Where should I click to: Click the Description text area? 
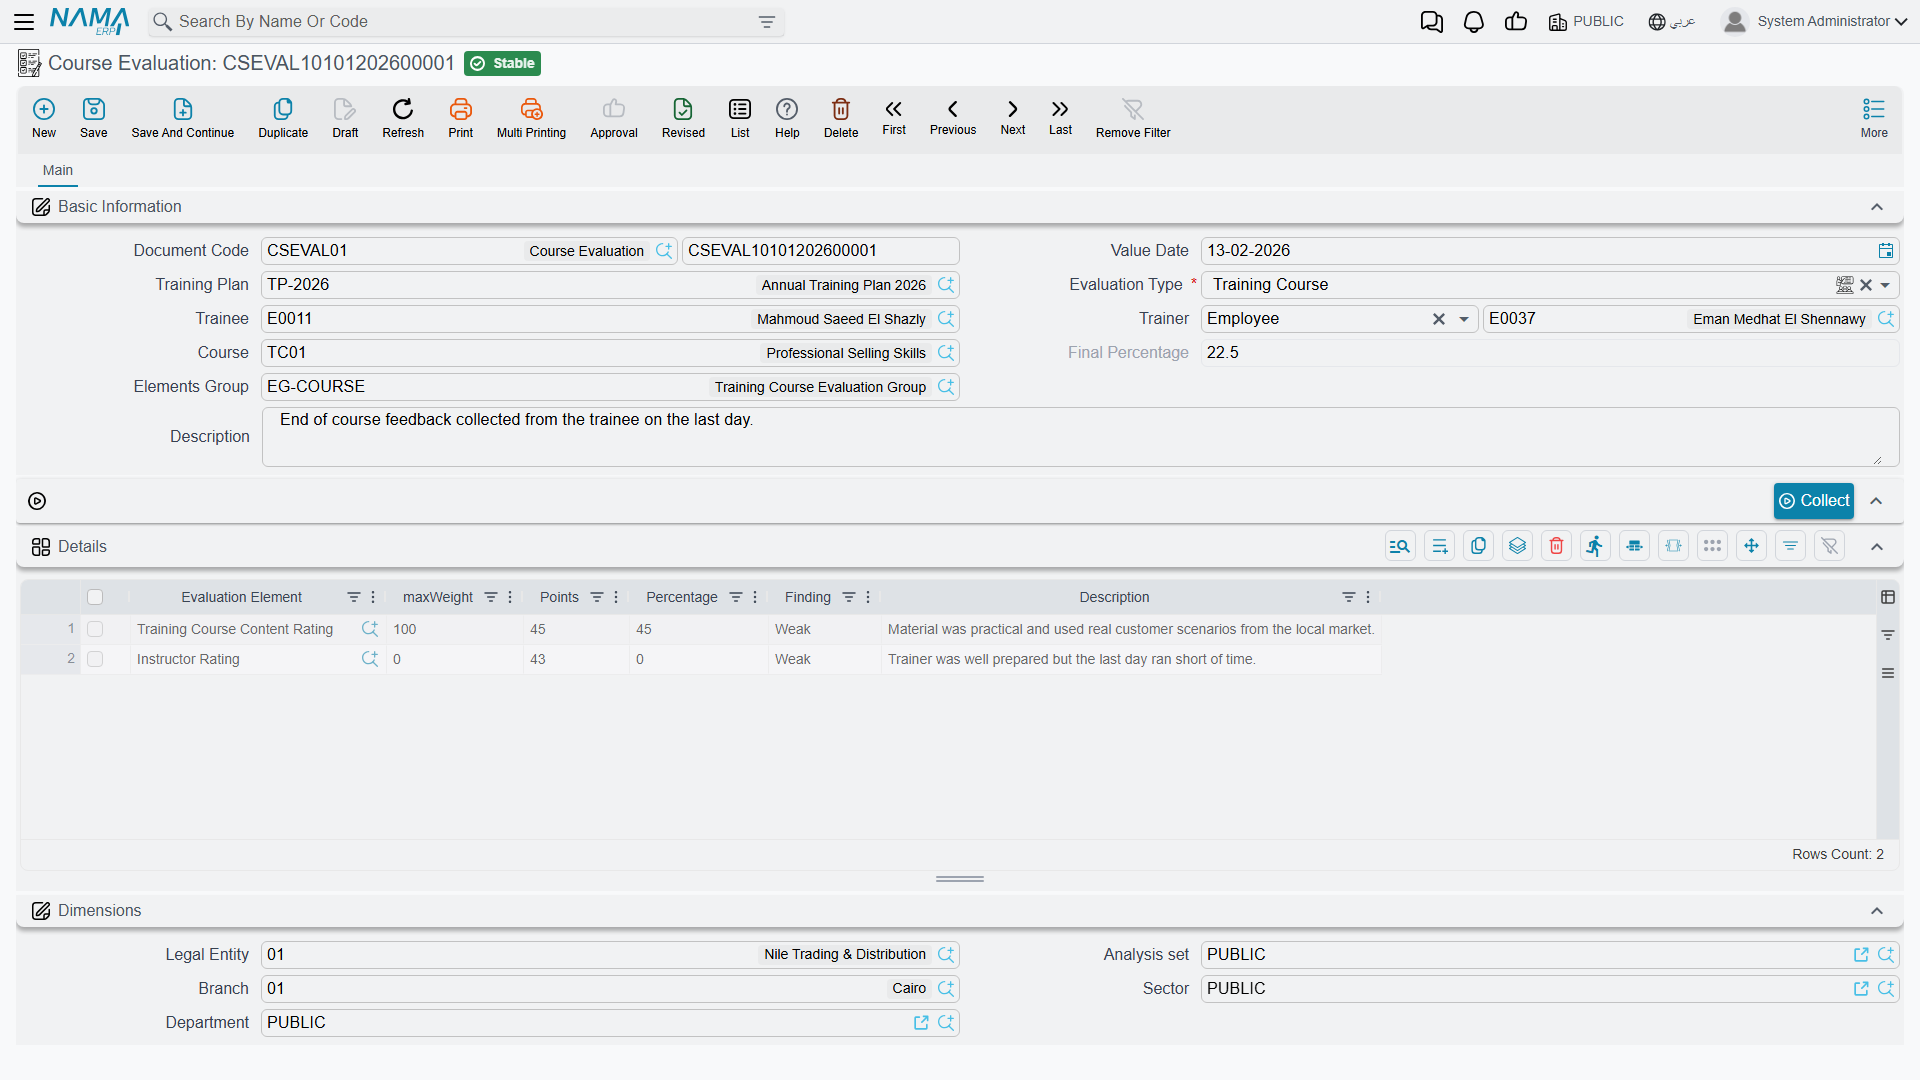pos(1080,437)
